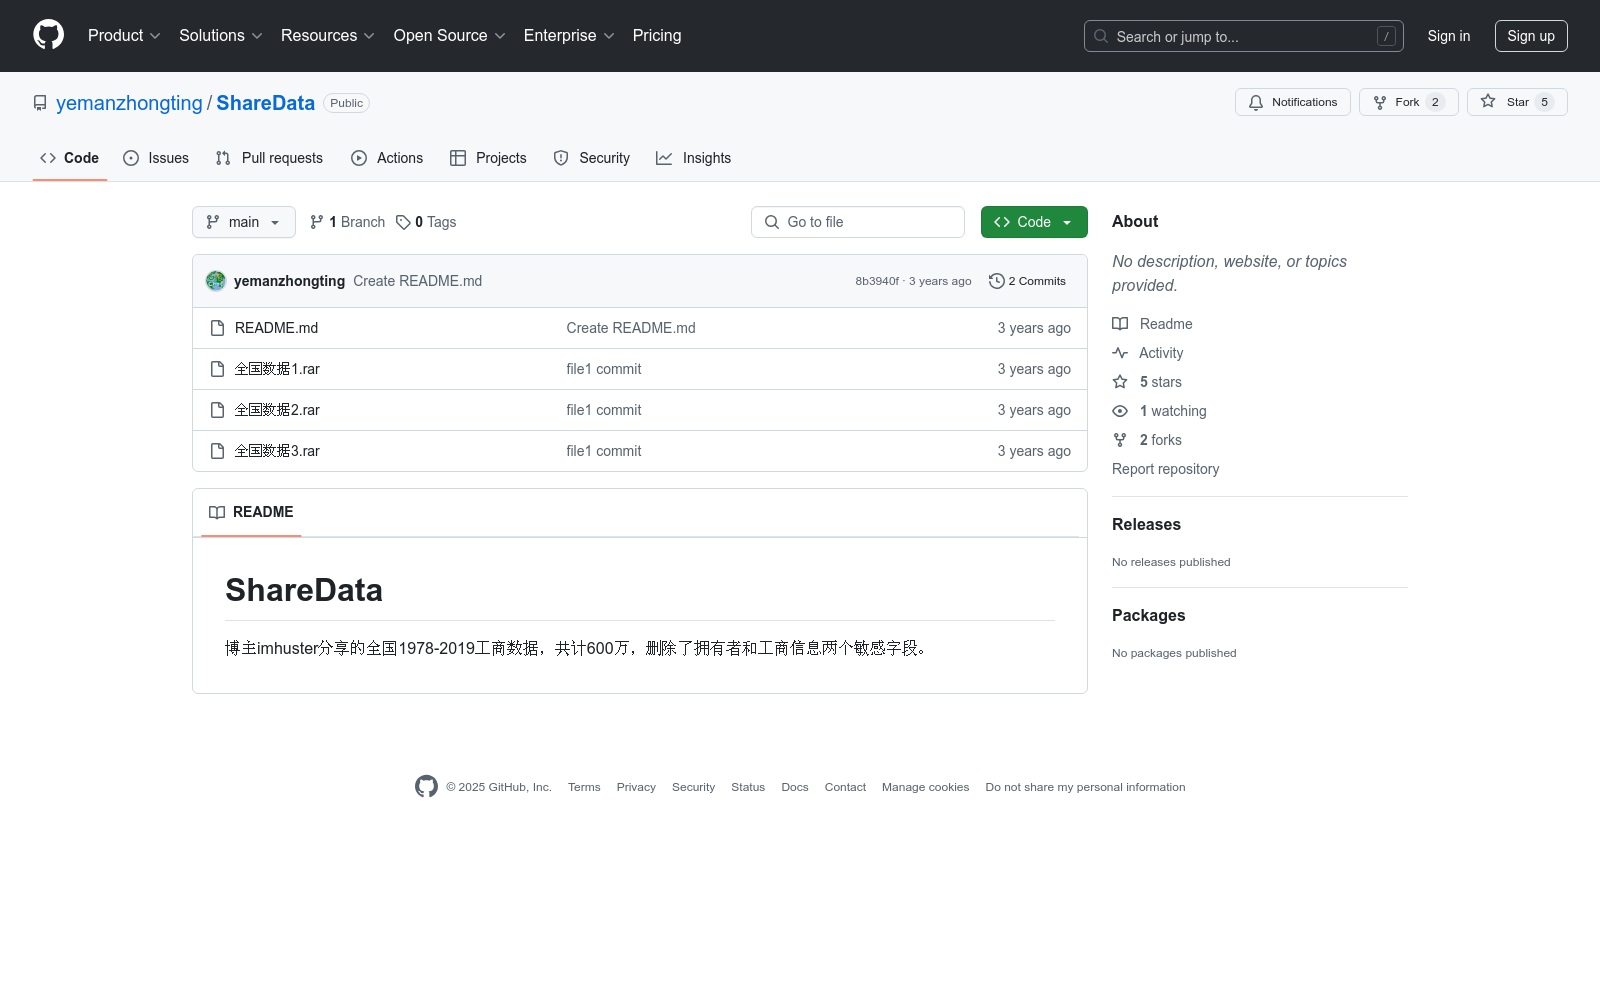Image resolution: width=1600 pixels, height=1000 pixels.
Task: Focus the Search or jump to field
Action: tap(1244, 36)
